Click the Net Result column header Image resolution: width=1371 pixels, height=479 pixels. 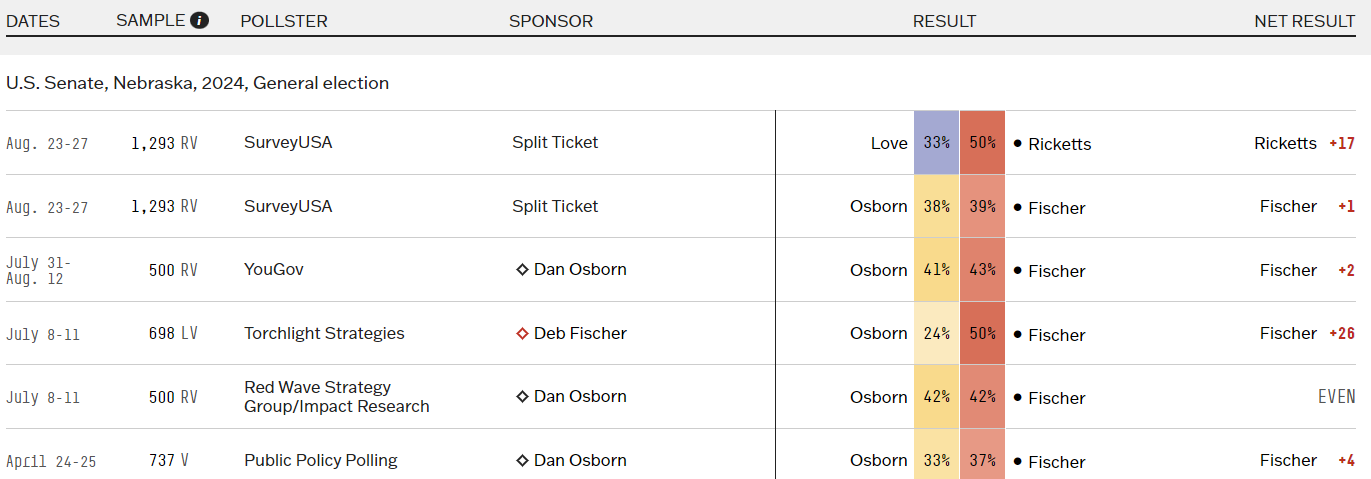pyautogui.click(x=1304, y=21)
